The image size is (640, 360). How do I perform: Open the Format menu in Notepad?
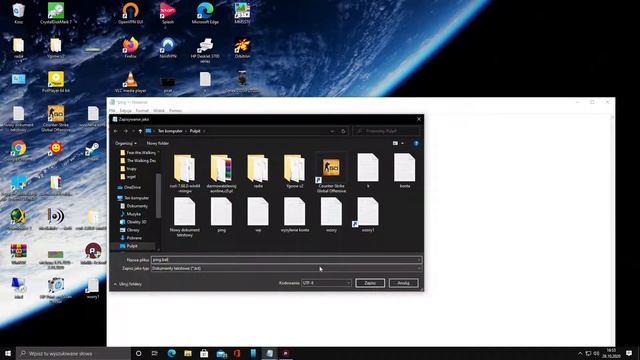142,111
